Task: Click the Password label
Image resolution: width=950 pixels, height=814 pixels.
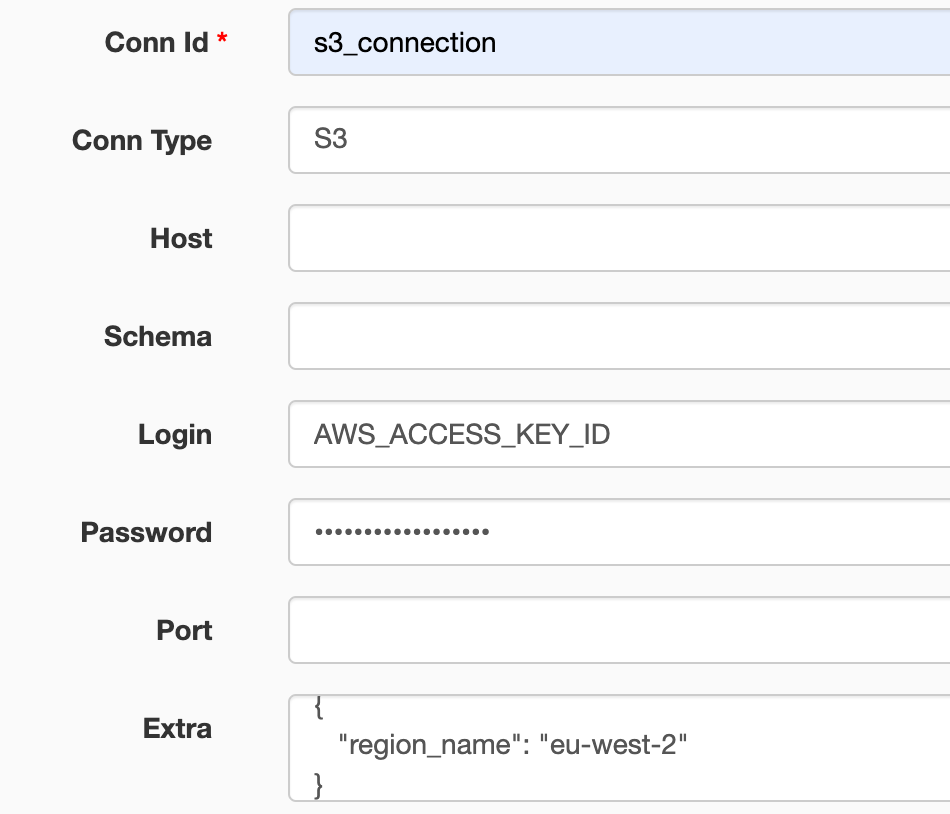Action: (x=145, y=532)
